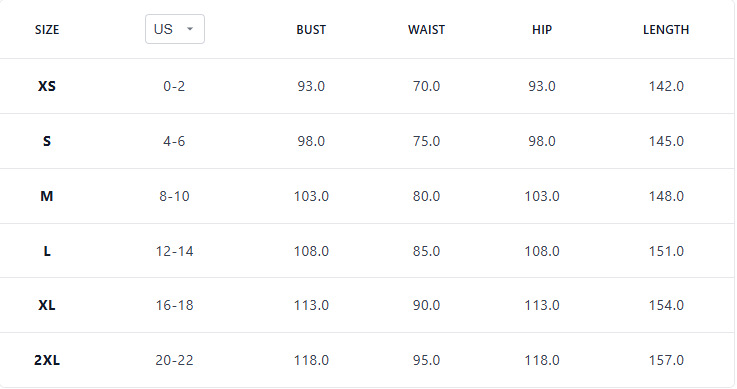Image resolution: width=737 pixels, height=389 pixels.
Task: Select the XS size row label
Action: [47, 86]
